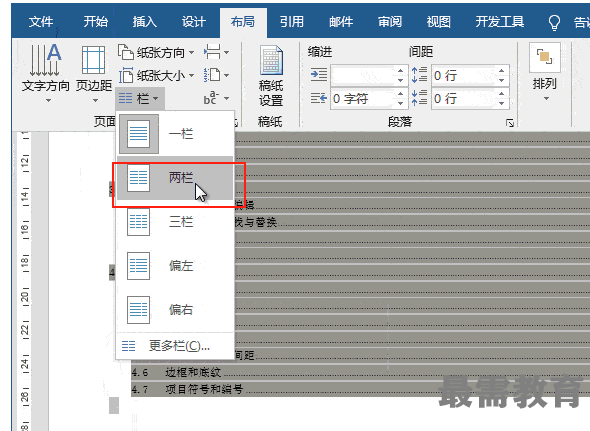Open the 开发工具 tab
Viewport: 590px width, 431px height.
500,22
